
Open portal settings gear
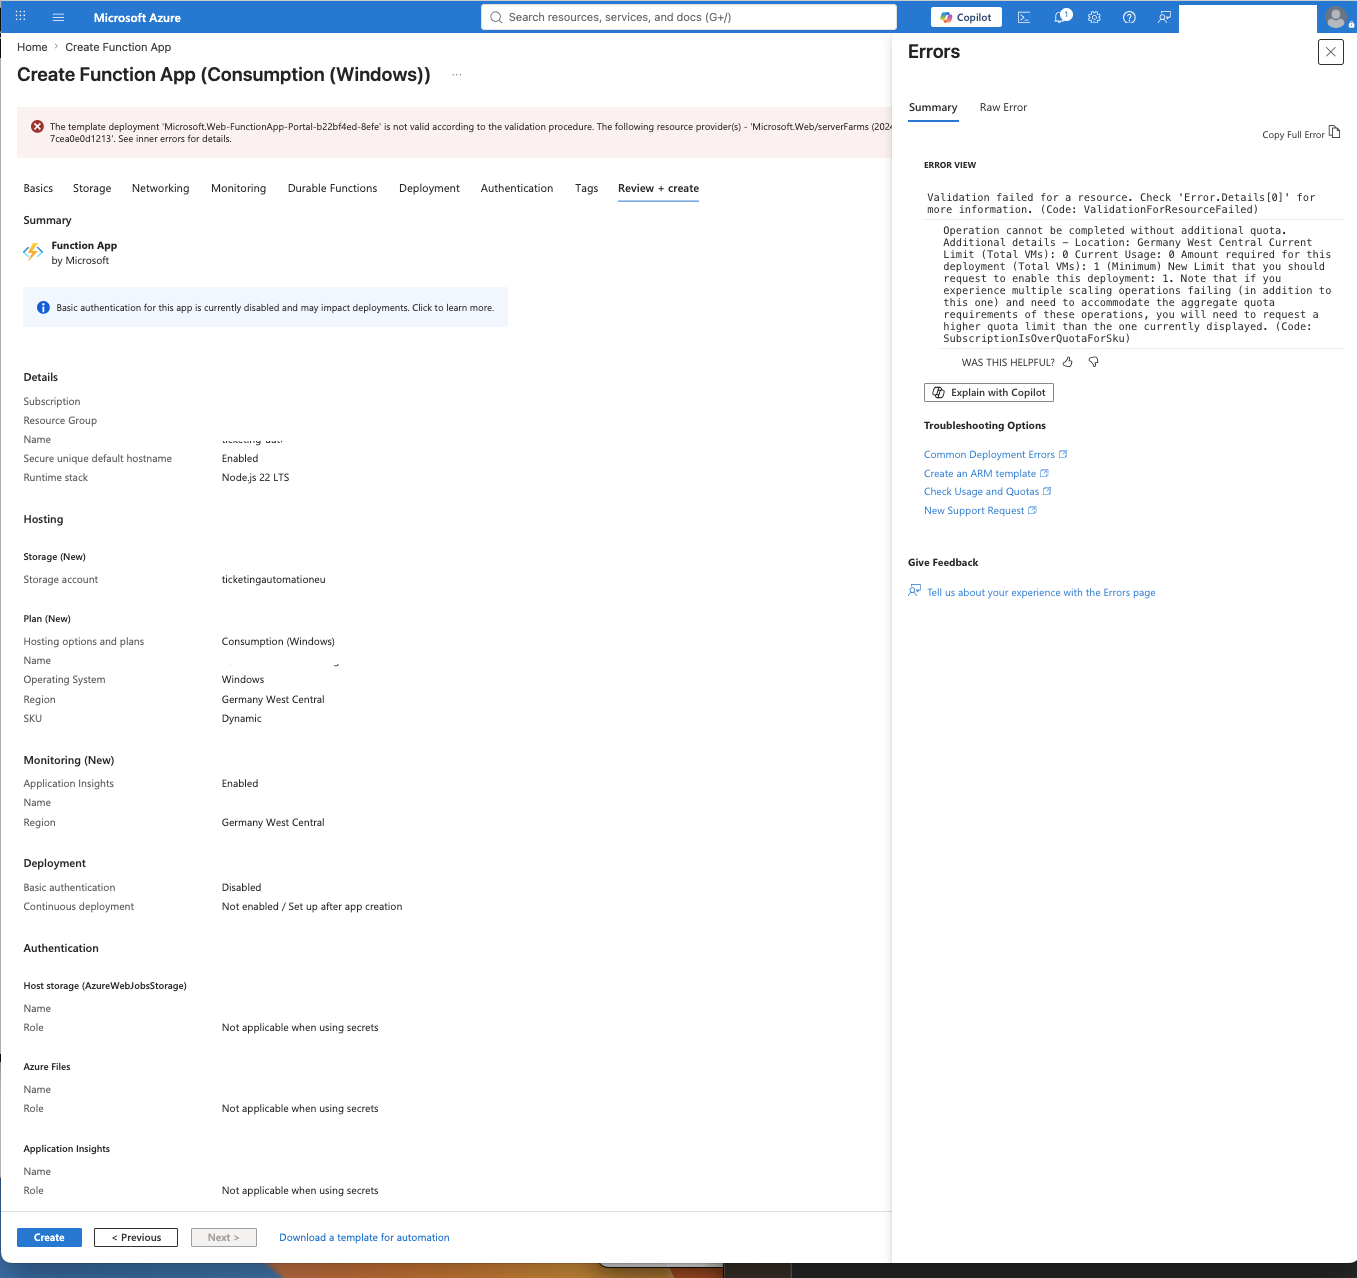[1094, 17]
